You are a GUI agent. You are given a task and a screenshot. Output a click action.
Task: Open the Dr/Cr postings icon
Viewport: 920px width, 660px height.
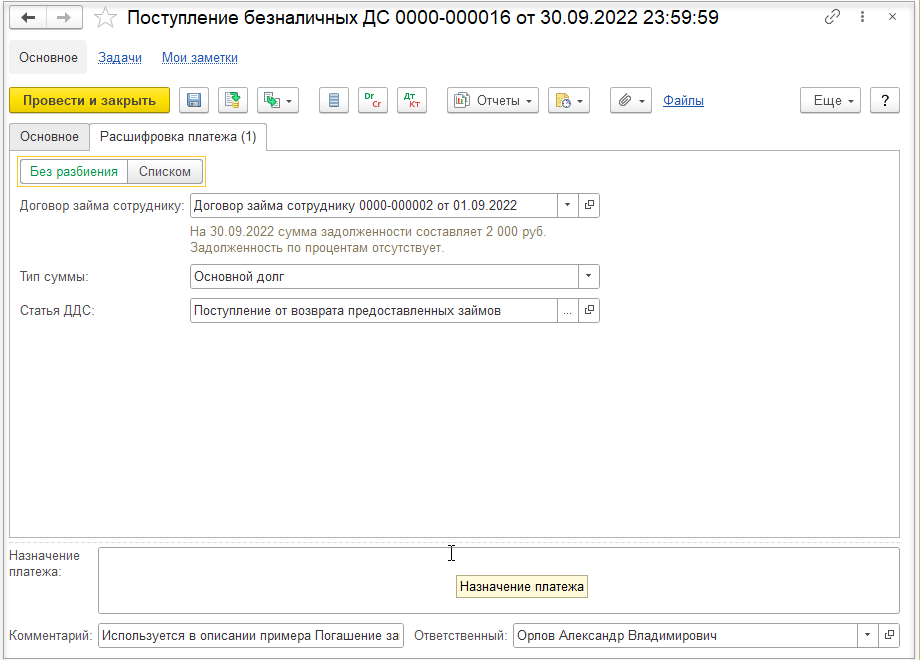pyautogui.click(x=373, y=100)
